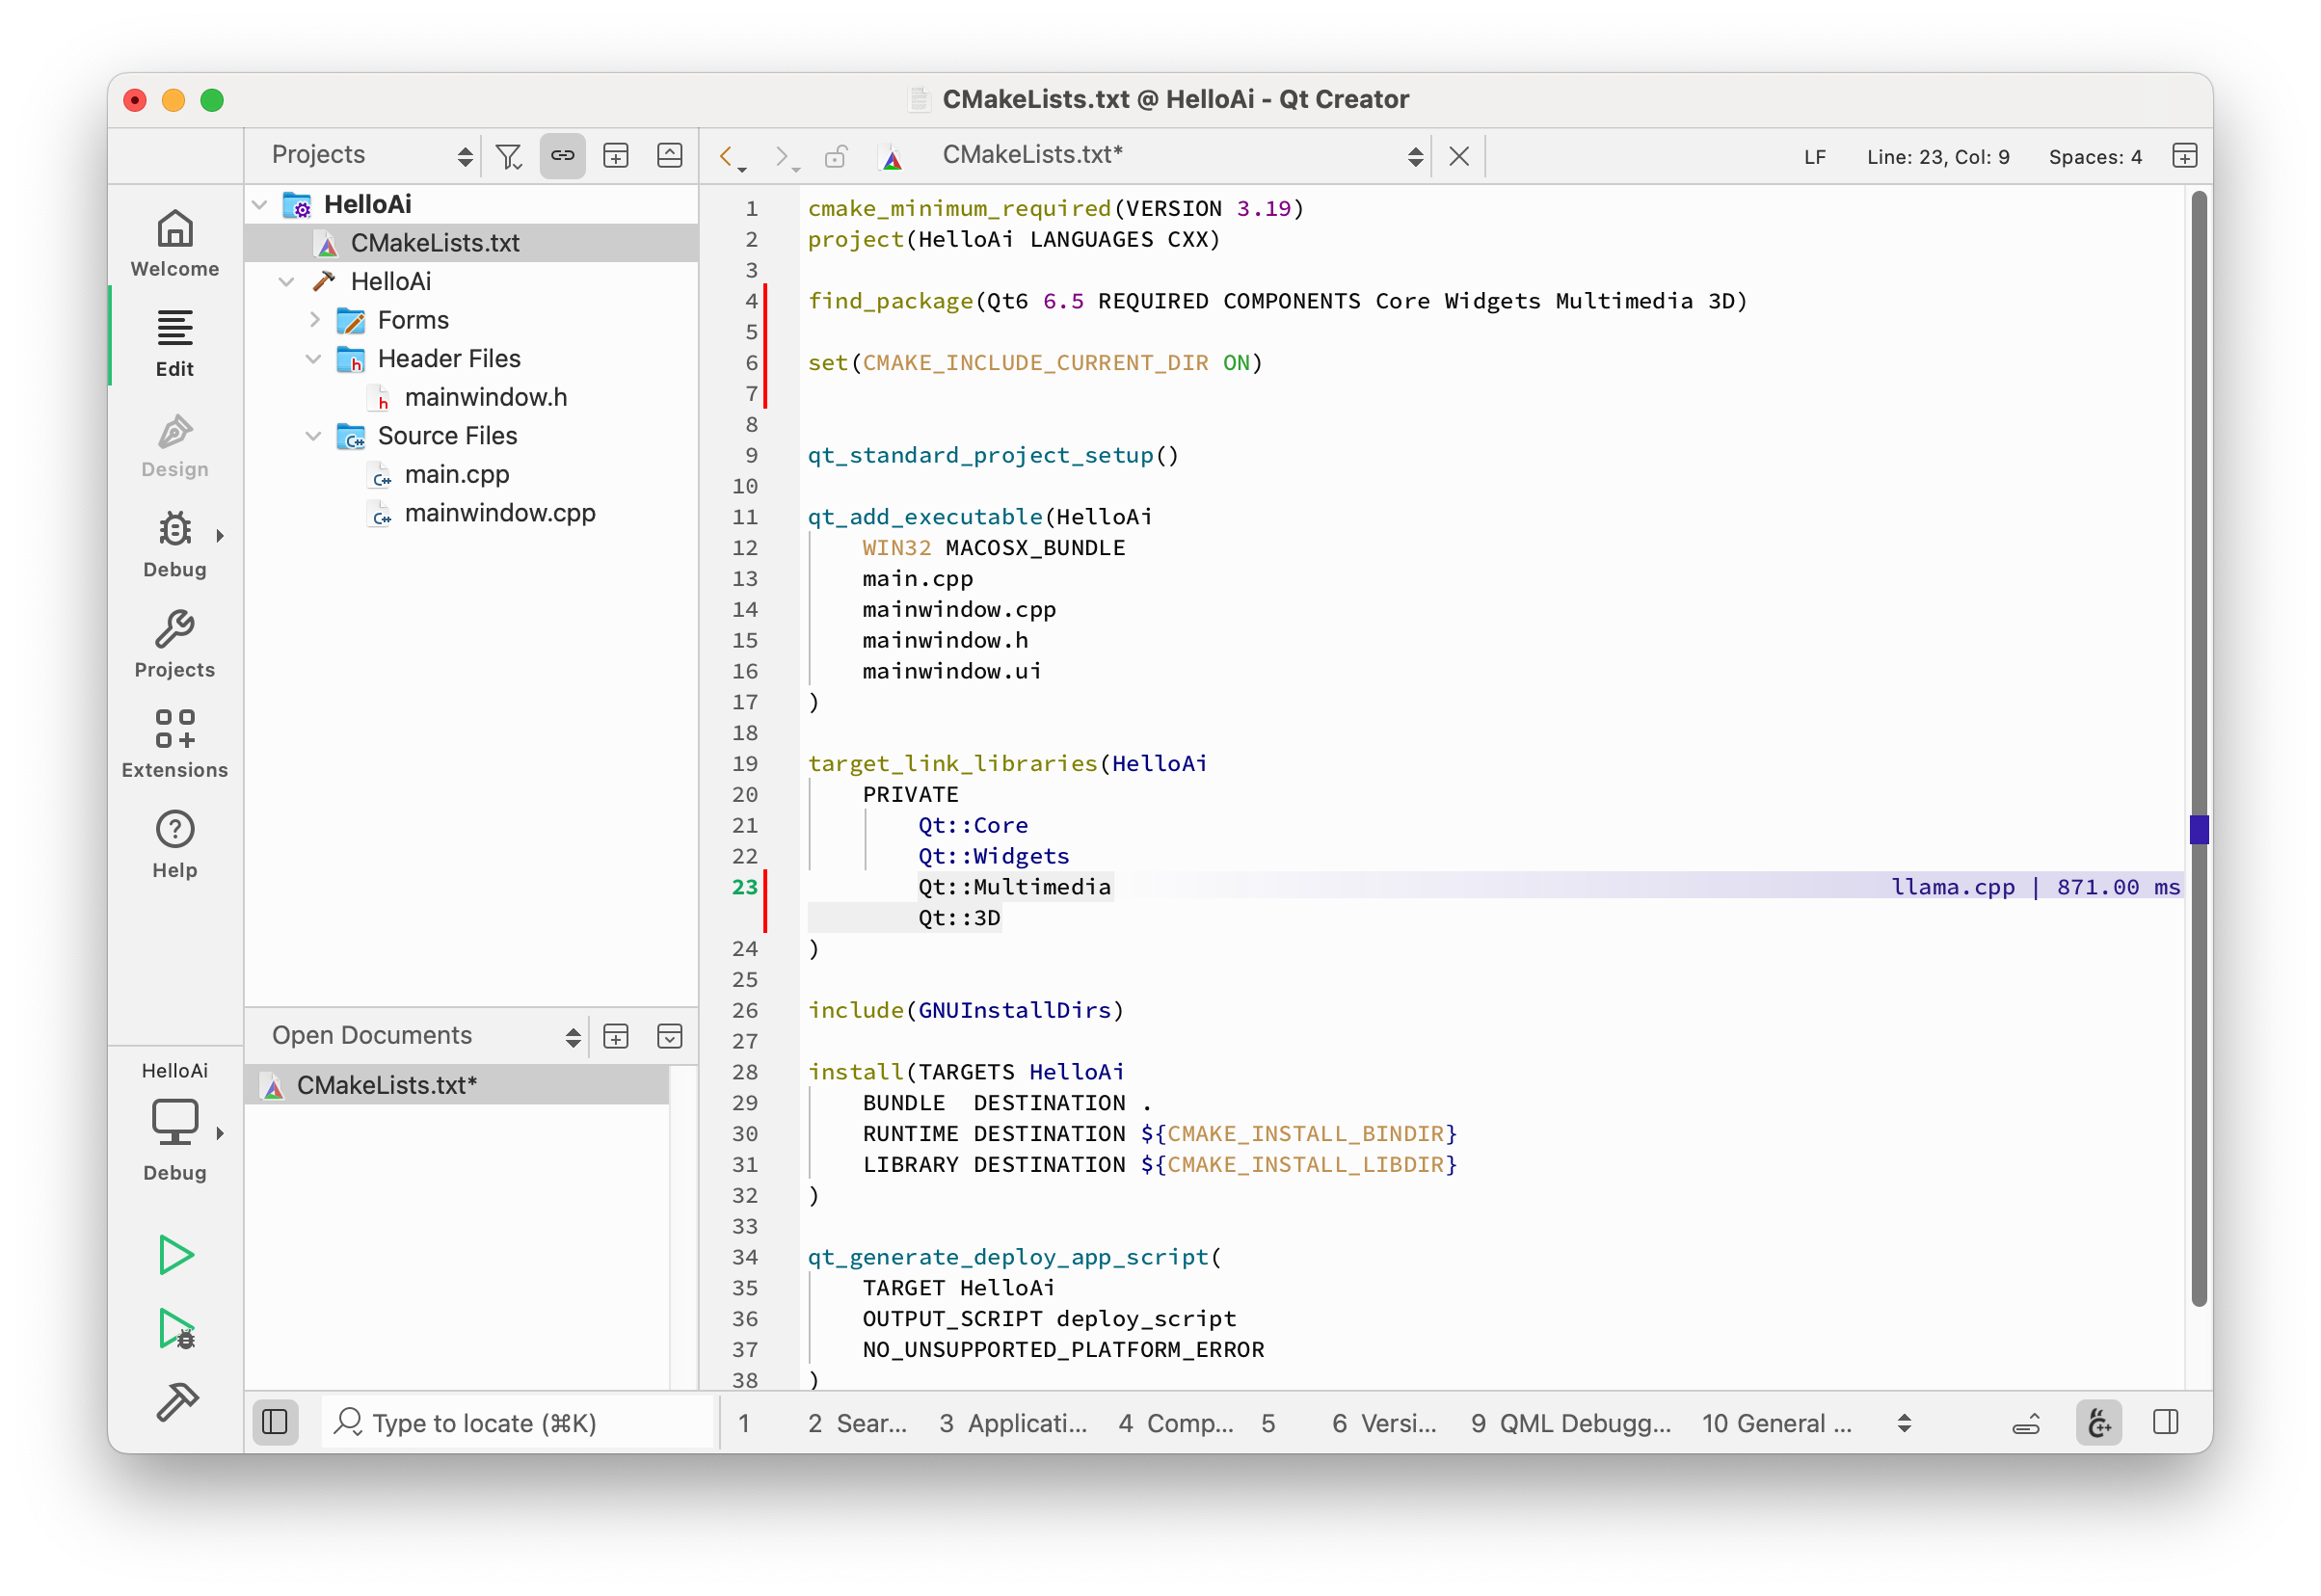The width and height of the screenshot is (2321, 1596).
Task: Build the project with hammer icon
Action: tap(176, 1402)
